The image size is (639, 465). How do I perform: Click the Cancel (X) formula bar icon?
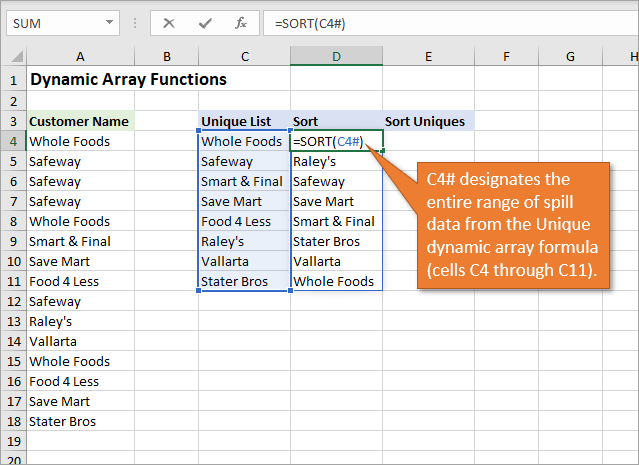click(169, 23)
